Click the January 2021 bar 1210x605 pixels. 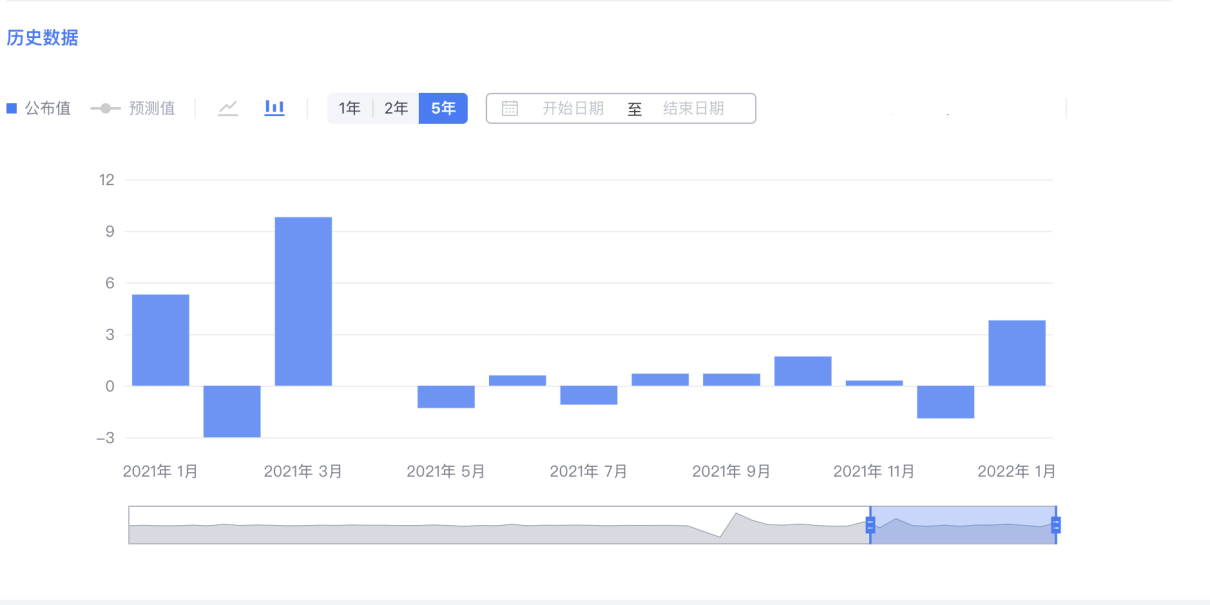click(x=161, y=340)
